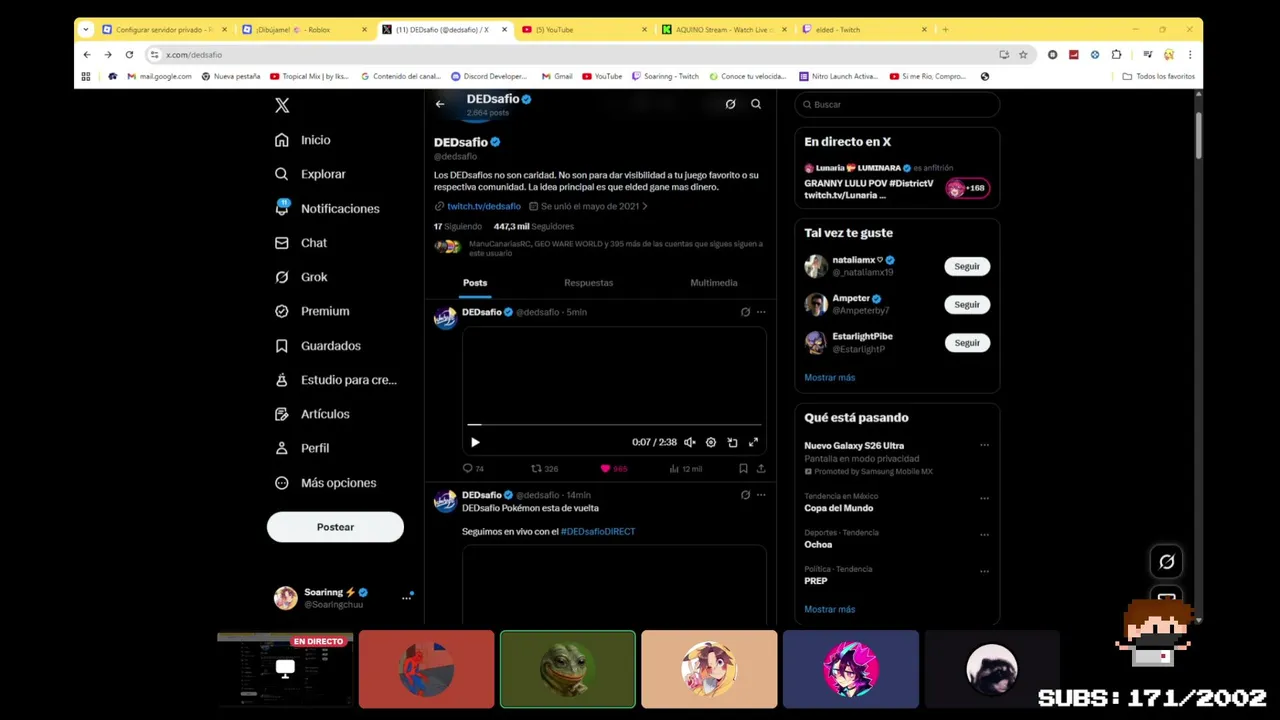Share the first DEDsafio post
Image resolution: width=1280 pixels, height=720 pixels.
tap(761, 468)
